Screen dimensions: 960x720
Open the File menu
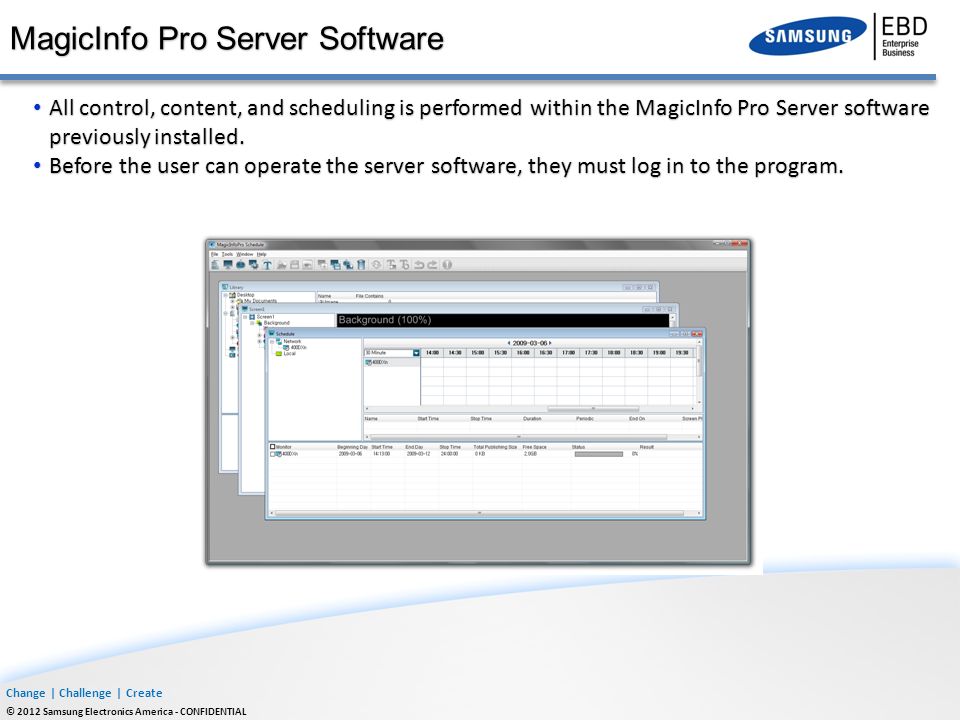coord(214,254)
